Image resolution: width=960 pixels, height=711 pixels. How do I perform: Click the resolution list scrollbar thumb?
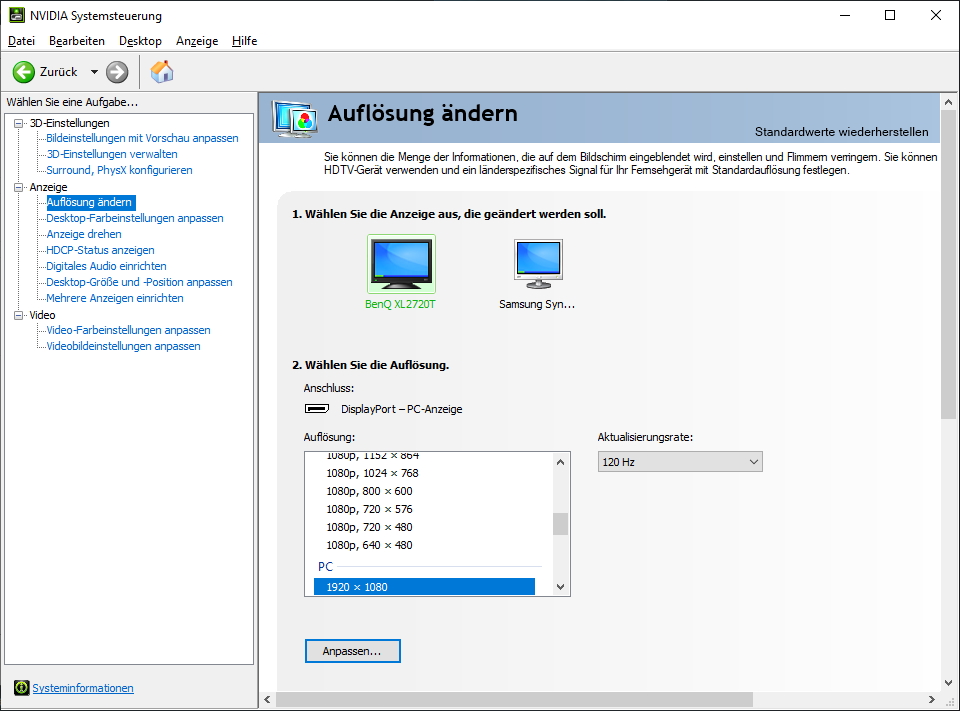pos(560,524)
